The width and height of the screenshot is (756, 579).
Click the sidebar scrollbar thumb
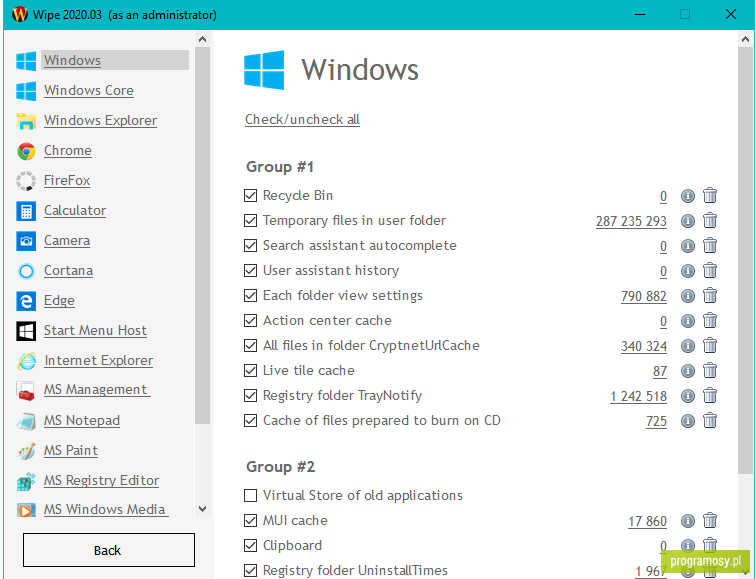[202, 236]
